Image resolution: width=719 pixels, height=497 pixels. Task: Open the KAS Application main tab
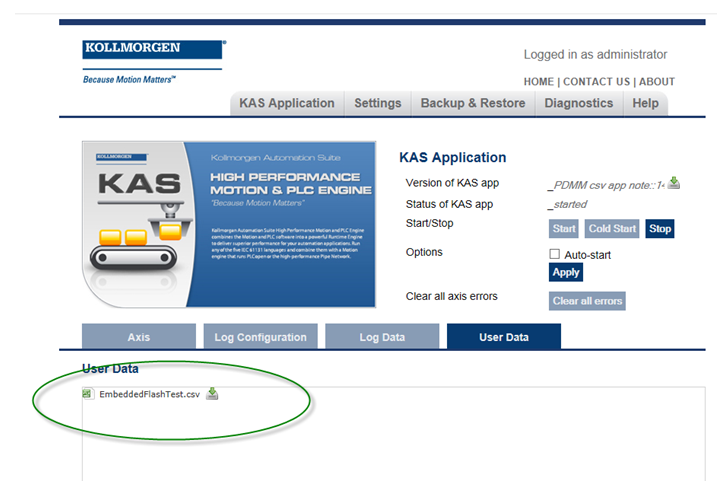point(287,103)
